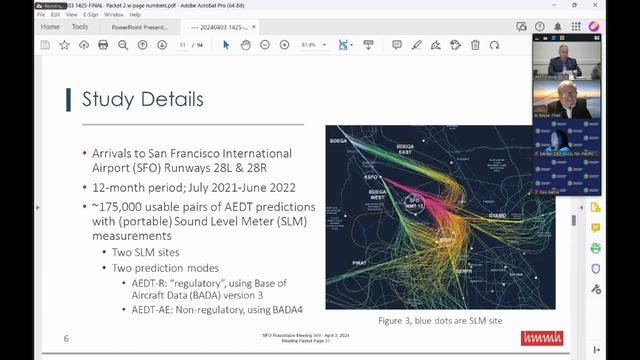The height and width of the screenshot is (360, 640).
Task: Click the flight tracks map figure
Action: [440, 217]
